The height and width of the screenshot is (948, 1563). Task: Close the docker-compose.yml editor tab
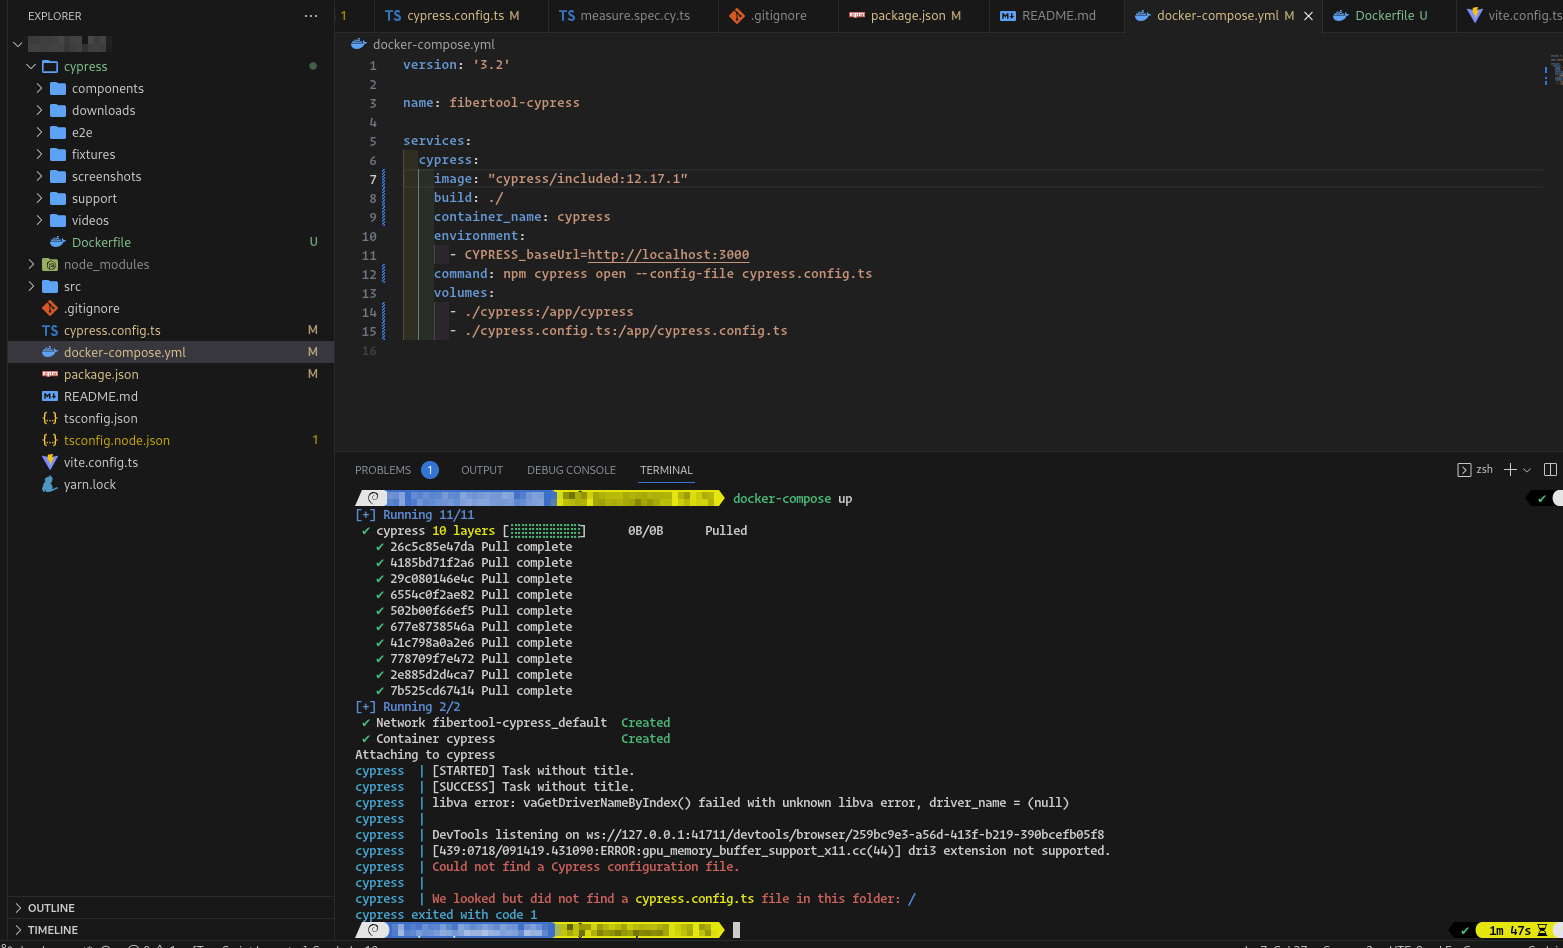coord(1306,15)
